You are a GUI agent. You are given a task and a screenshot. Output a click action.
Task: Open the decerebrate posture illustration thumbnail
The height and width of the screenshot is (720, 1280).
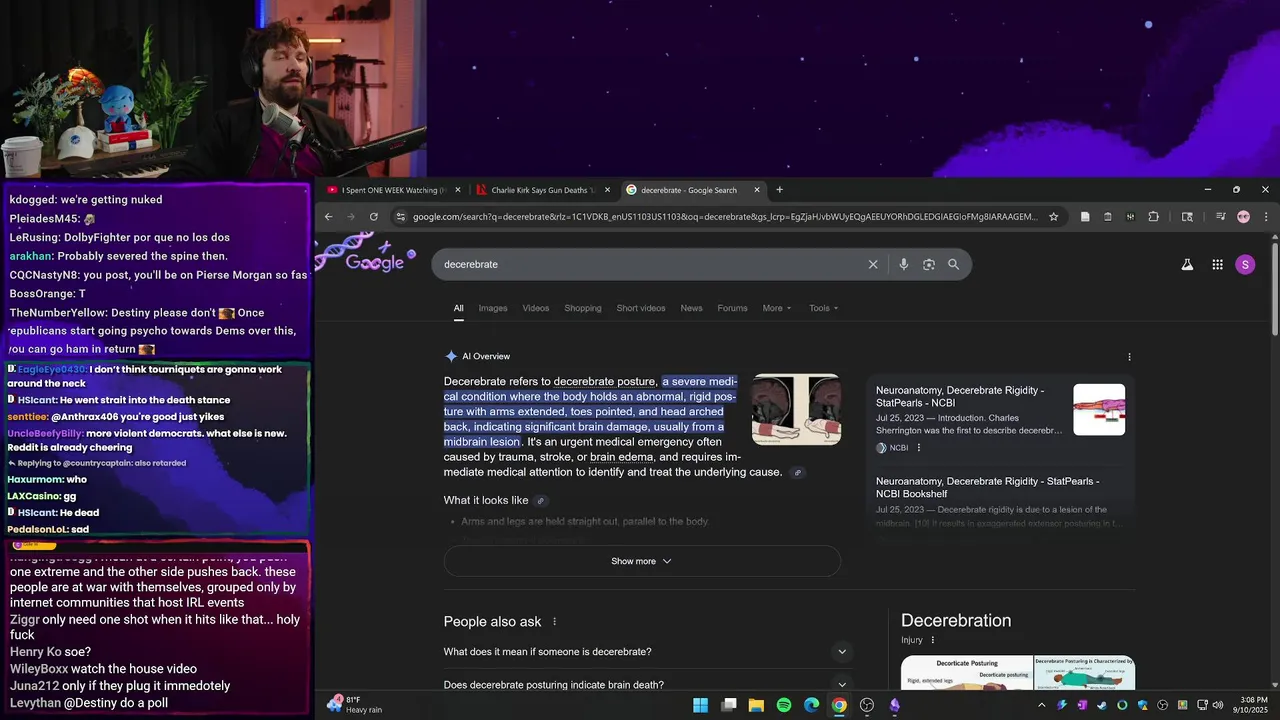click(x=796, y=409)
